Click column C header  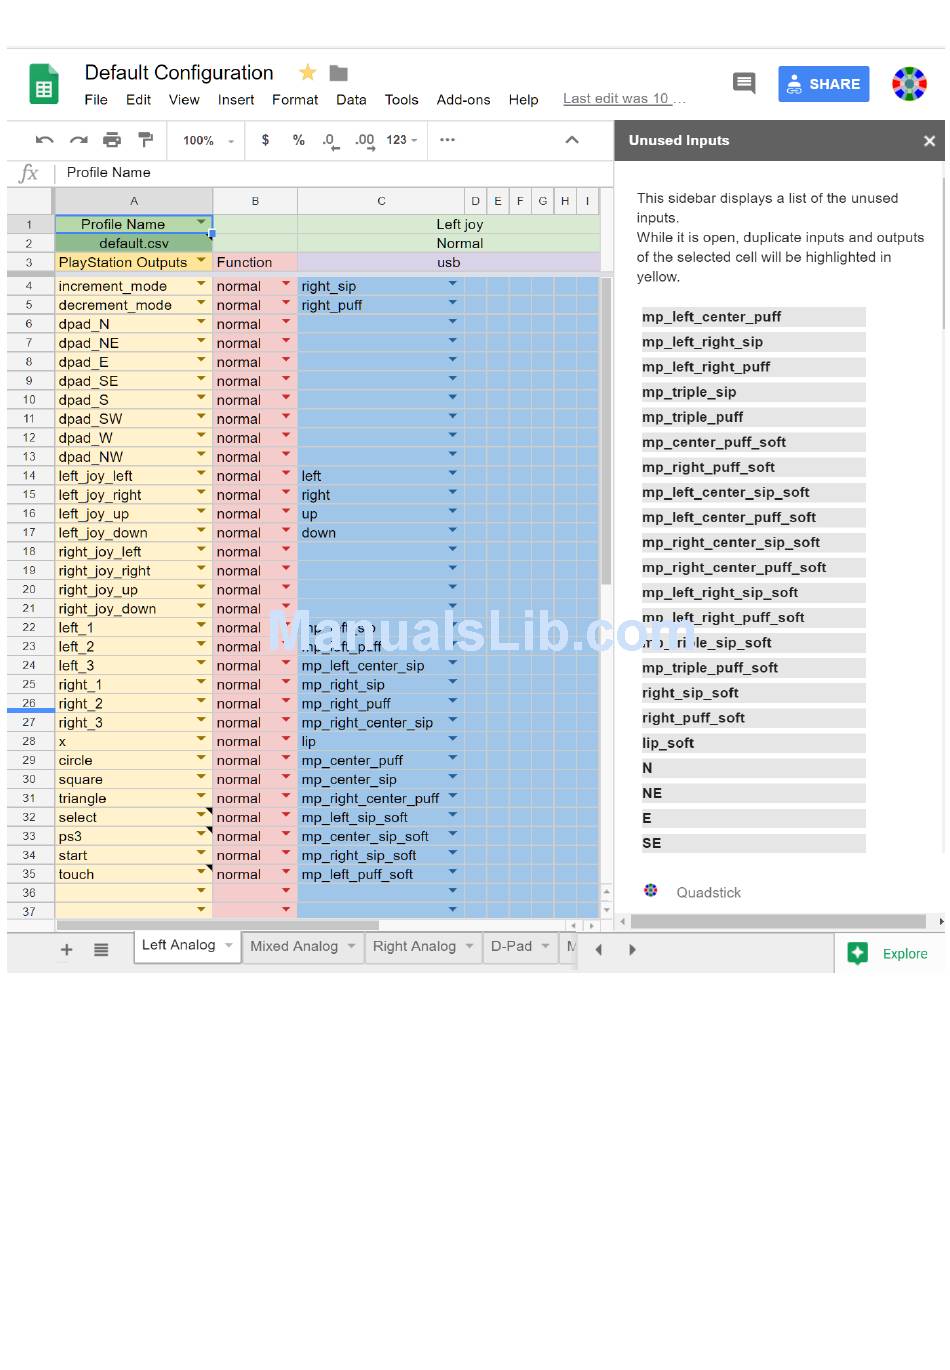381,201
